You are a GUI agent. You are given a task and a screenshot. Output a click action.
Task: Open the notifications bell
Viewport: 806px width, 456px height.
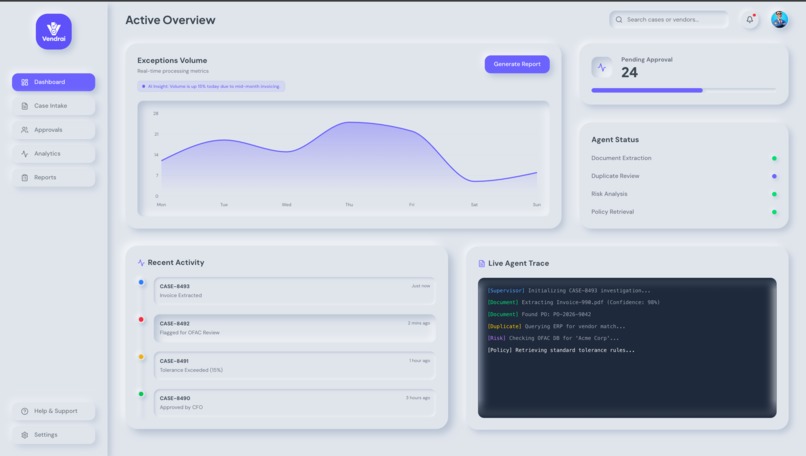(750, 20)
